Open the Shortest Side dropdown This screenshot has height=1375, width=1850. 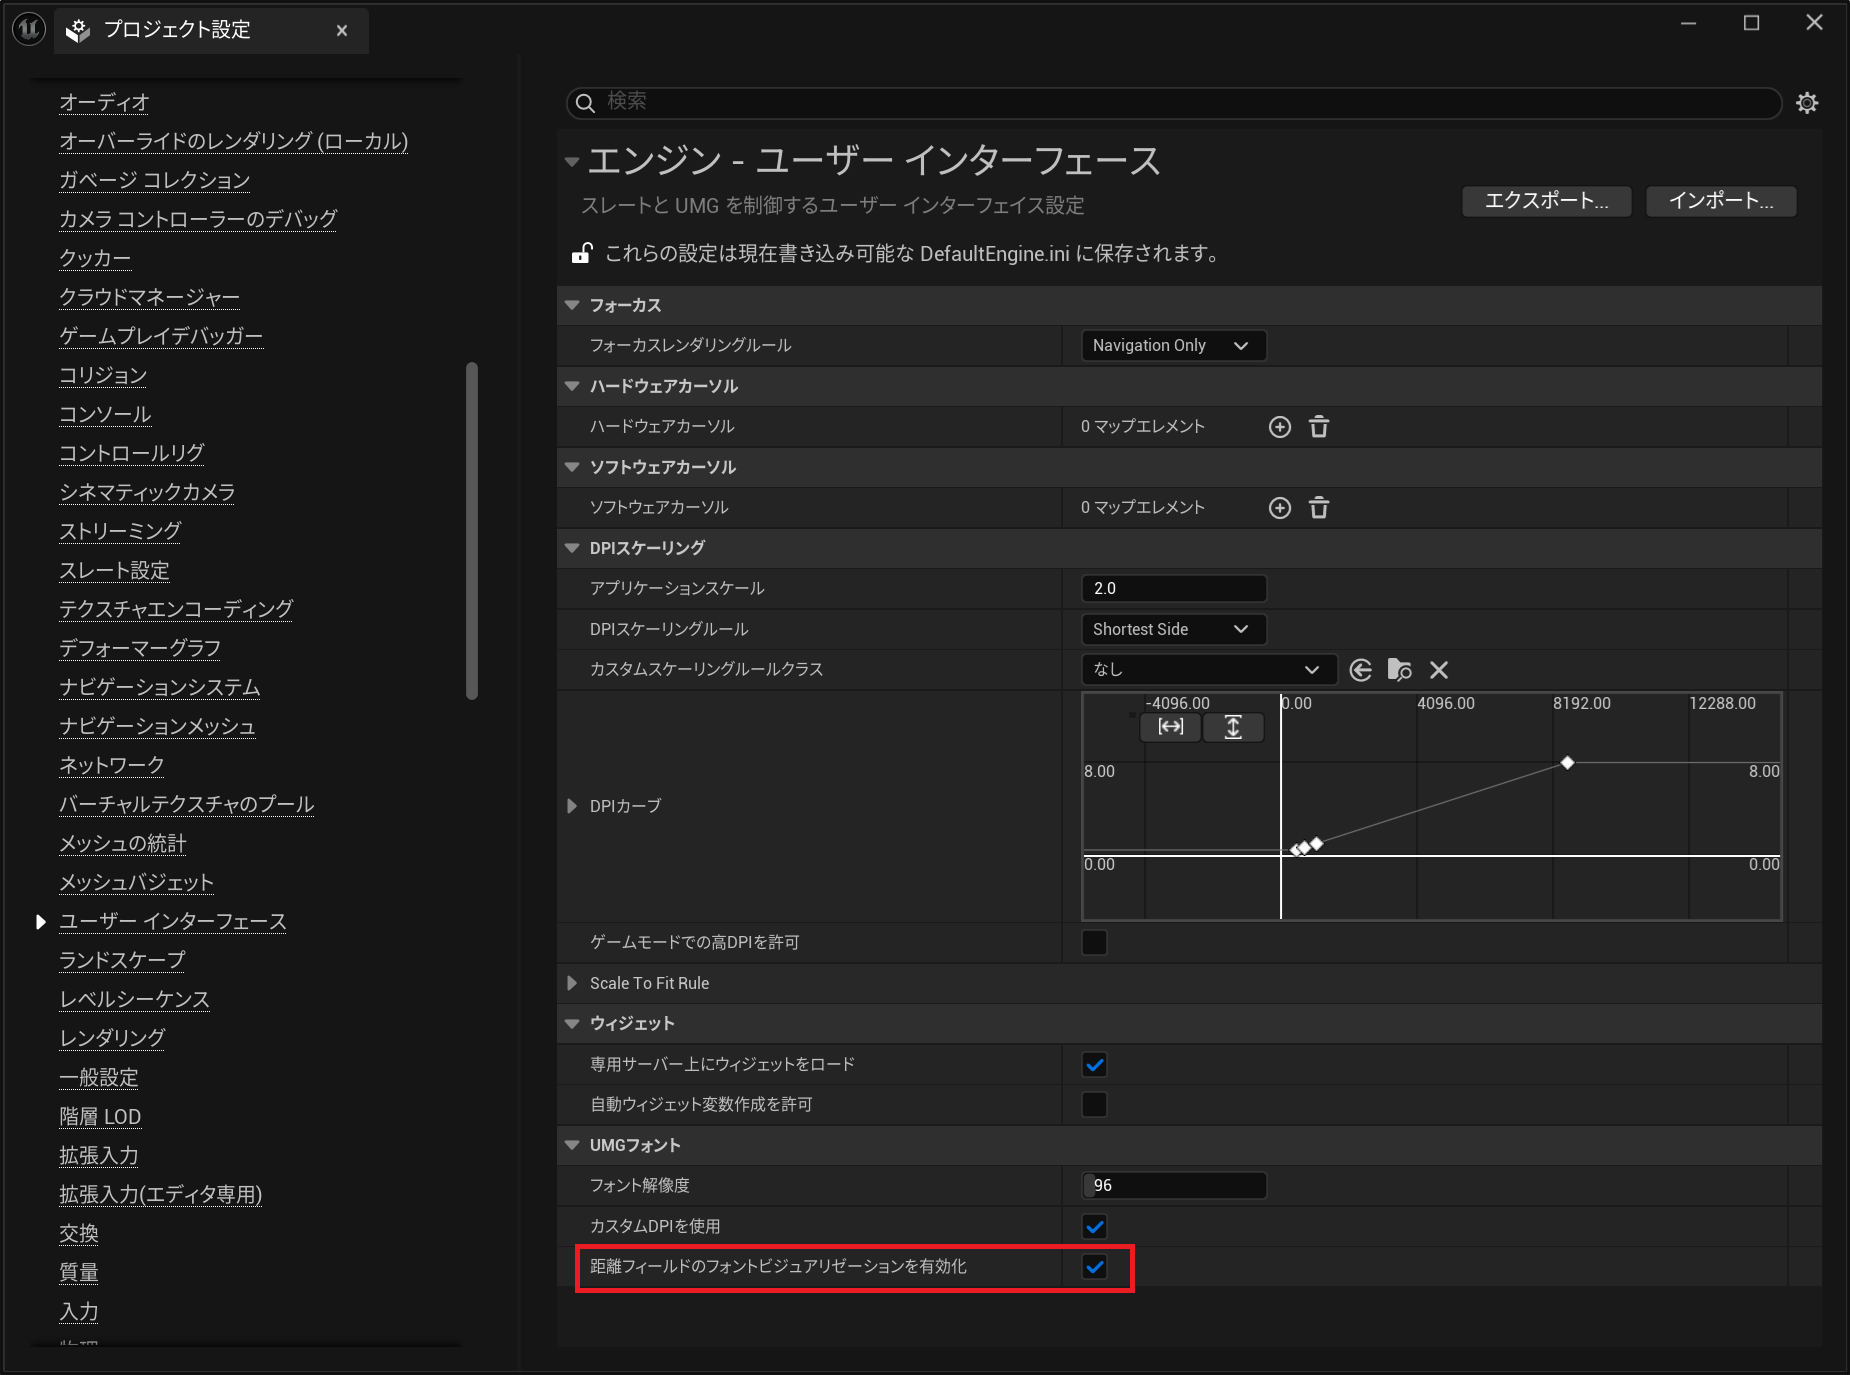pyautogui.click(x=1173, y=629)
